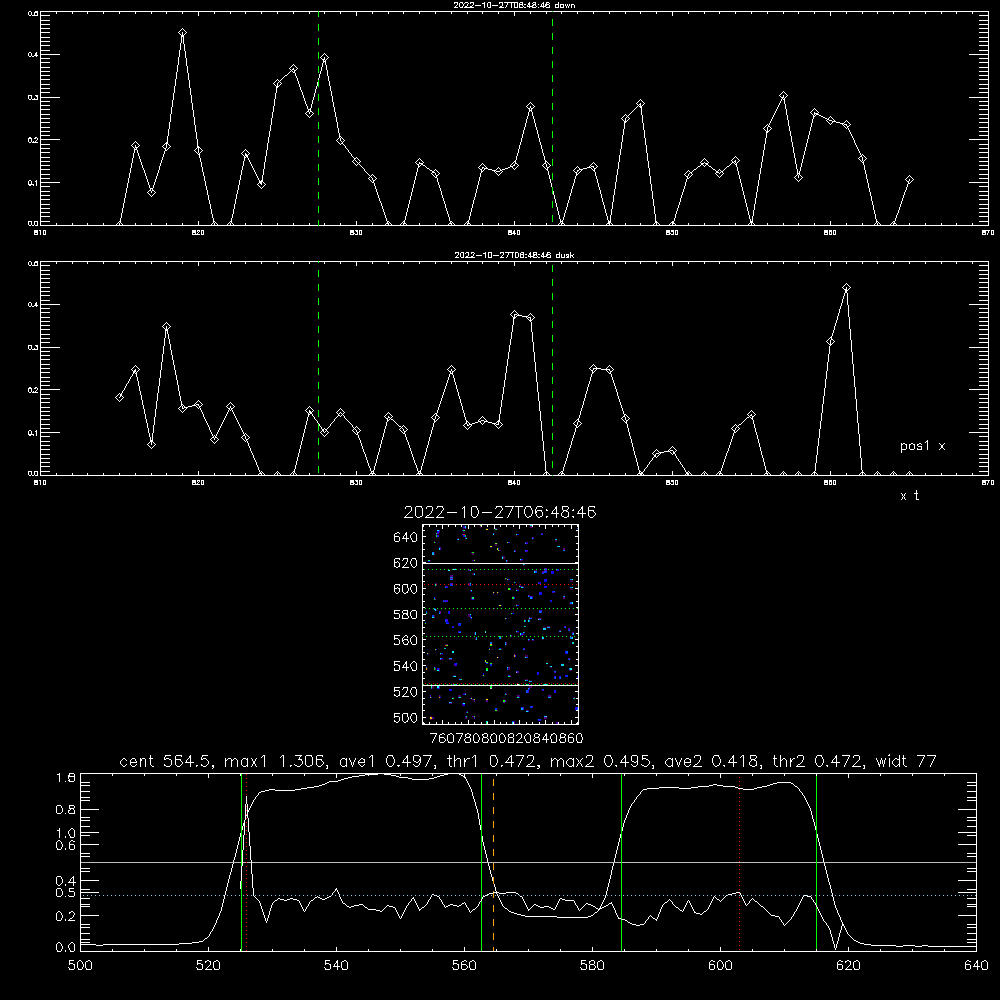Click the solid white horizontal threshold line in bottom plot
The image size is (1000, 1000).
click(x=528, y=862)
